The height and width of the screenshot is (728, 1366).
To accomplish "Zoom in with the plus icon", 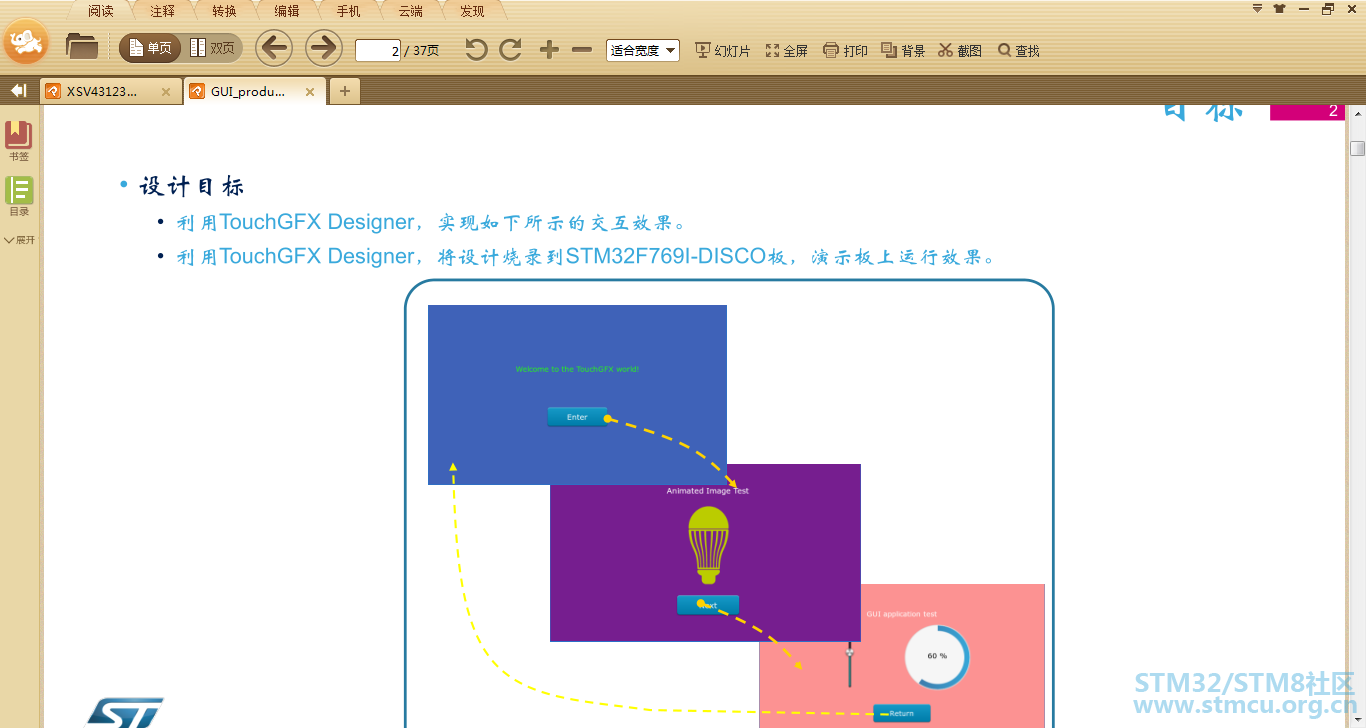I will tap(549, 49).
